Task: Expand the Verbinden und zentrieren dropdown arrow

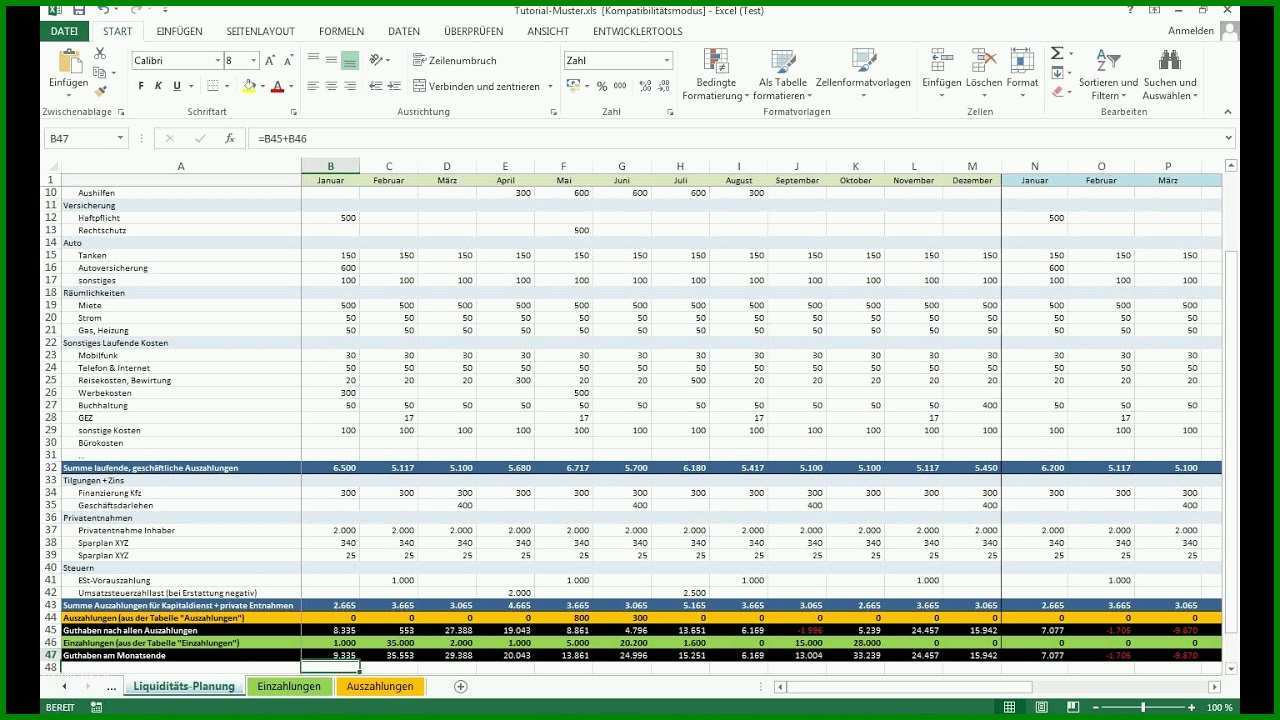Action: point(551,87)
